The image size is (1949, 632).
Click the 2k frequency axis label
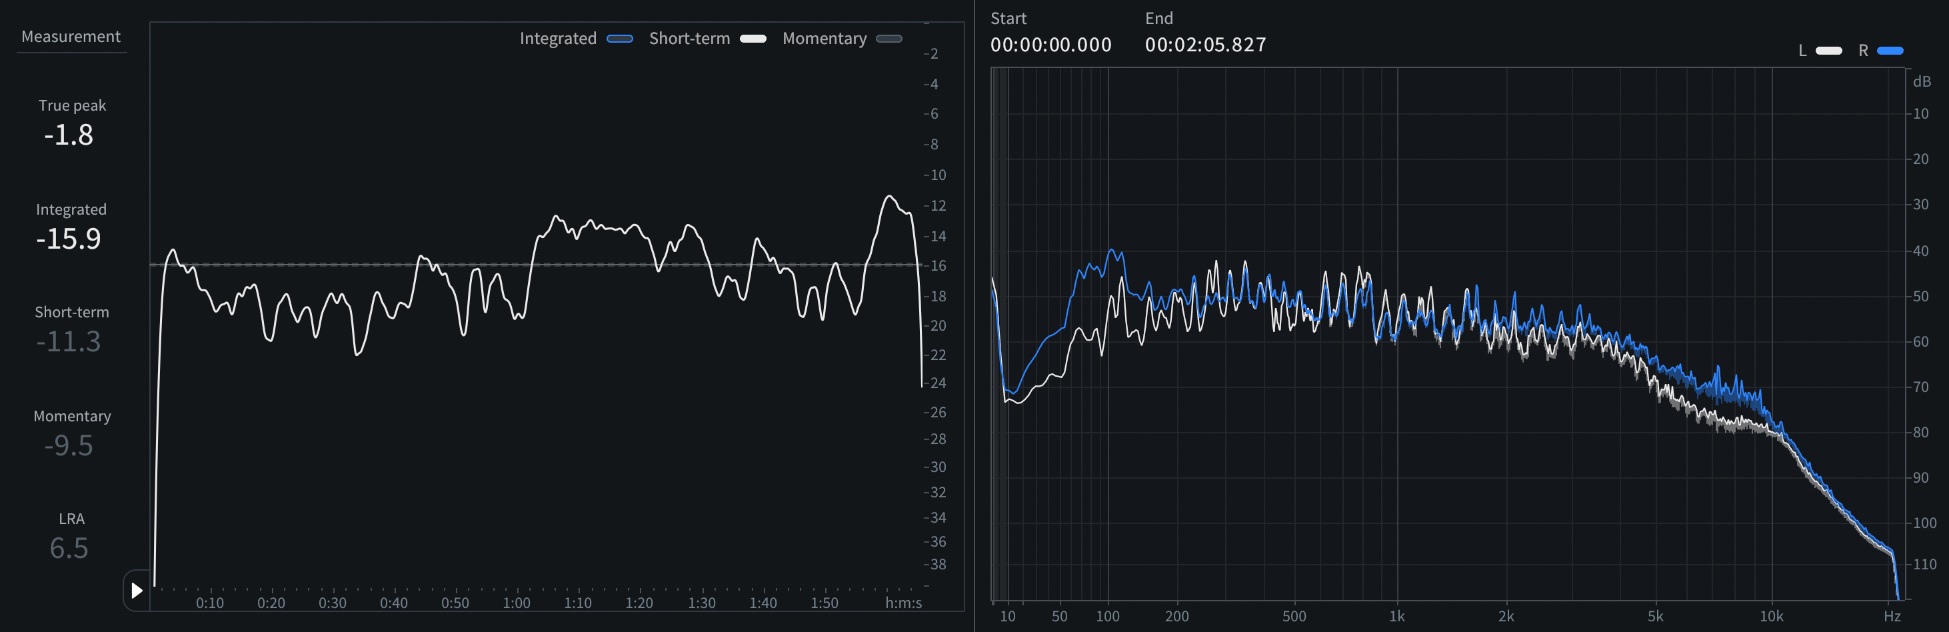tap(1505, 616)
